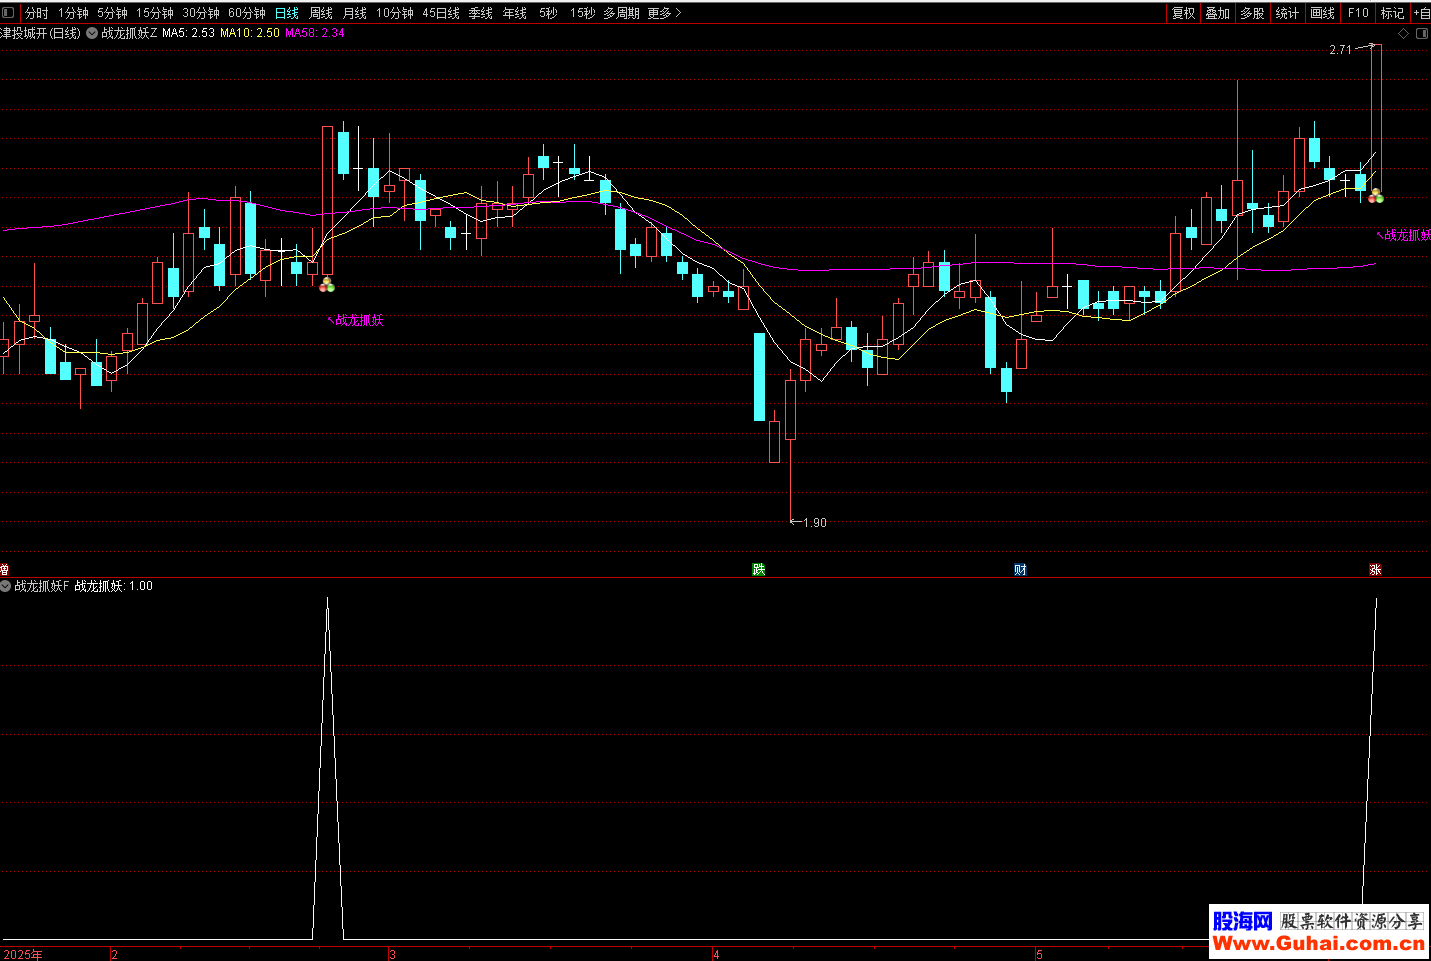This screenshot has height=961, width=1431.
Task: Select the 15分钟 period tab
Action: click(x=155, y=13)
